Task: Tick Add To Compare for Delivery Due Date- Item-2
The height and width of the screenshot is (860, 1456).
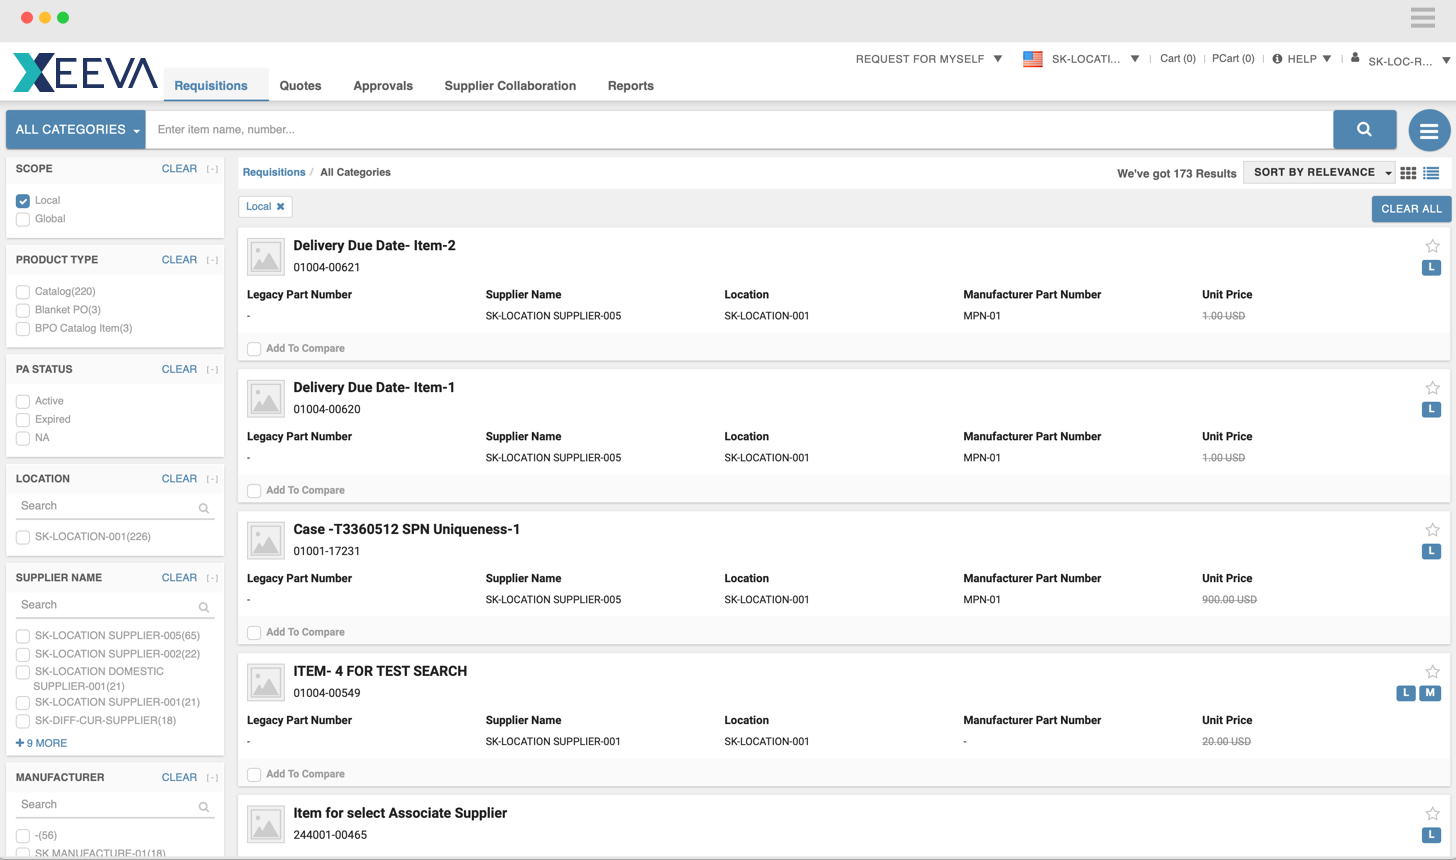Action: click(x=254, y=349)
